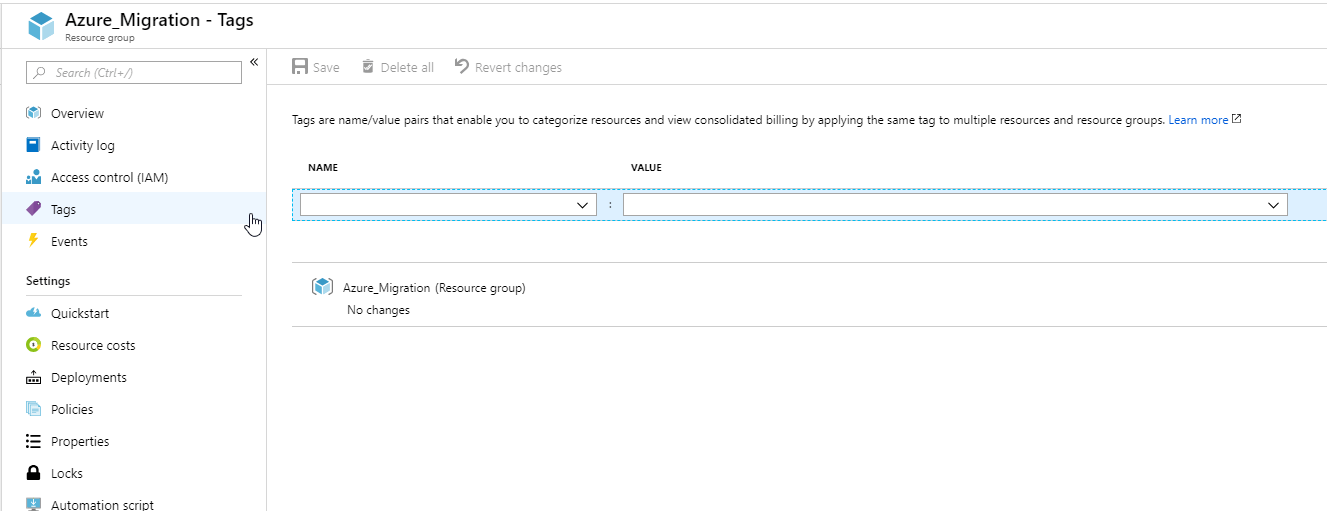Viewport: 1327px width, 511px height.
Task: Click the Overview cube icon in sidebar
Action: (x=33, y=113)
